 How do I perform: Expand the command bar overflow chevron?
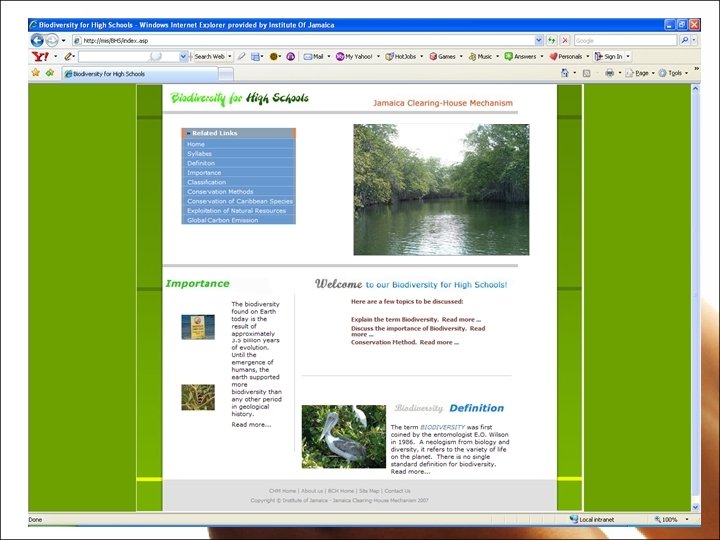(696, 69)
